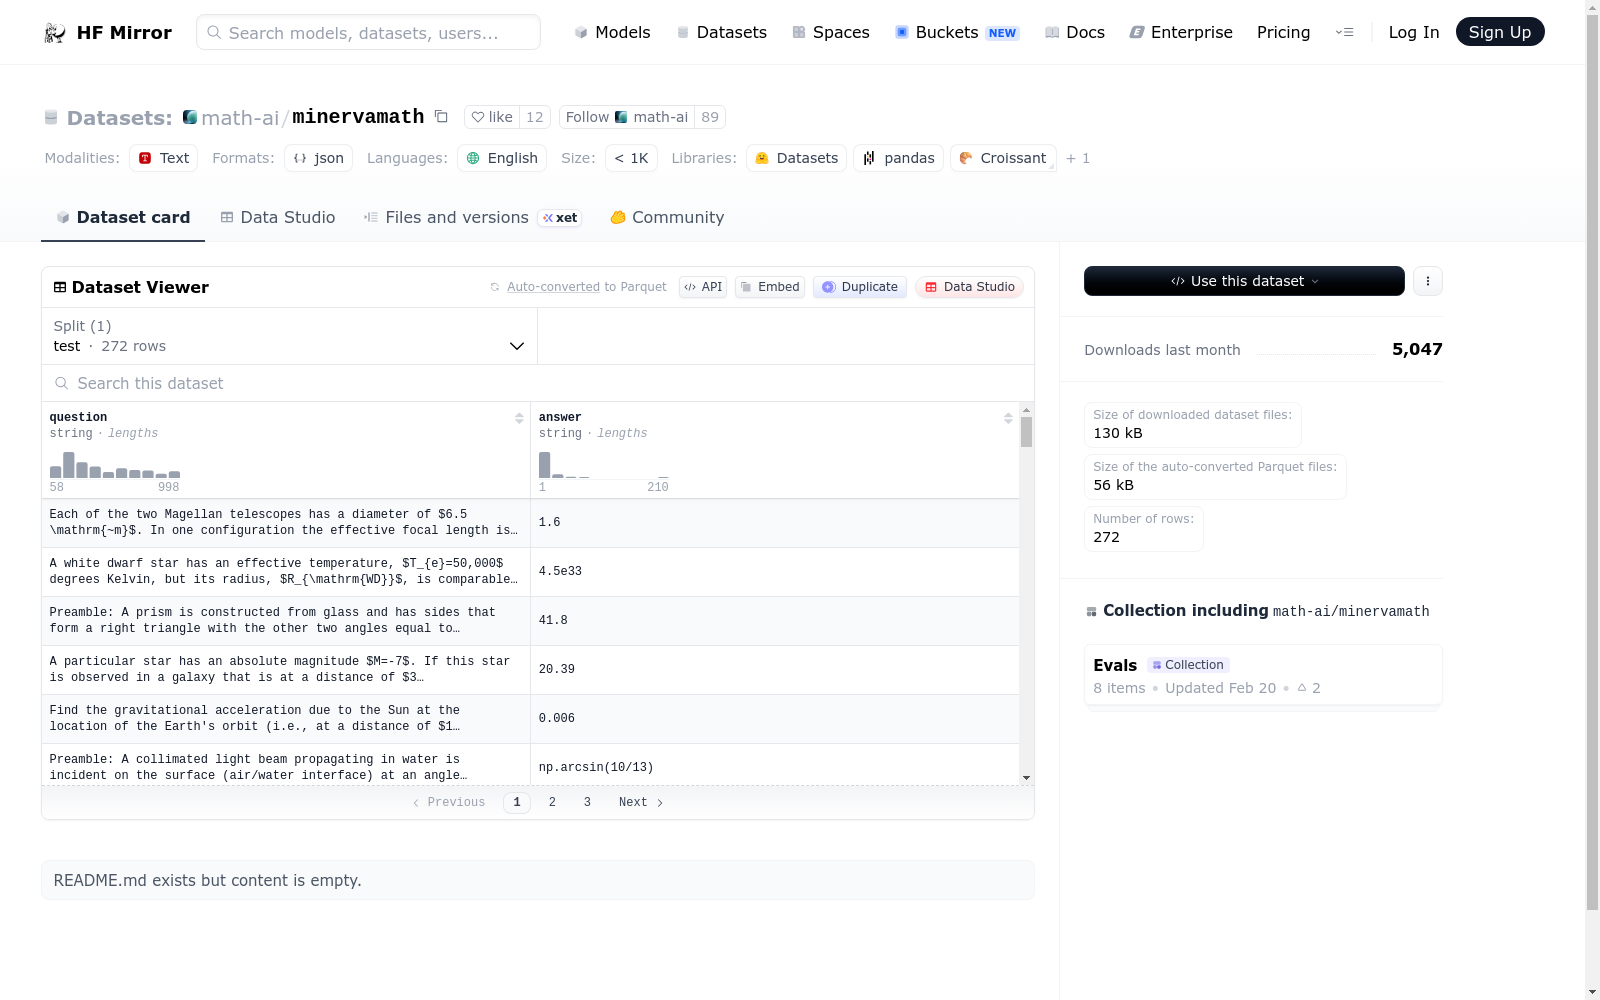Click the minervamath dataset title
Image resolution: width=1600 pixels, height=1000 pixels.
tap(358, 117)
